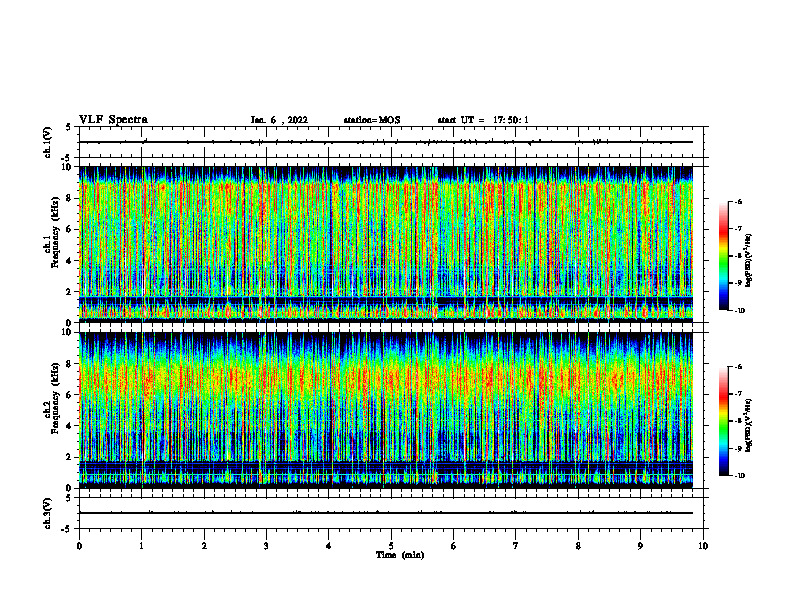Click time axis tick label "7"
This screenshot has width=792, height=612.
coord(516,546)
